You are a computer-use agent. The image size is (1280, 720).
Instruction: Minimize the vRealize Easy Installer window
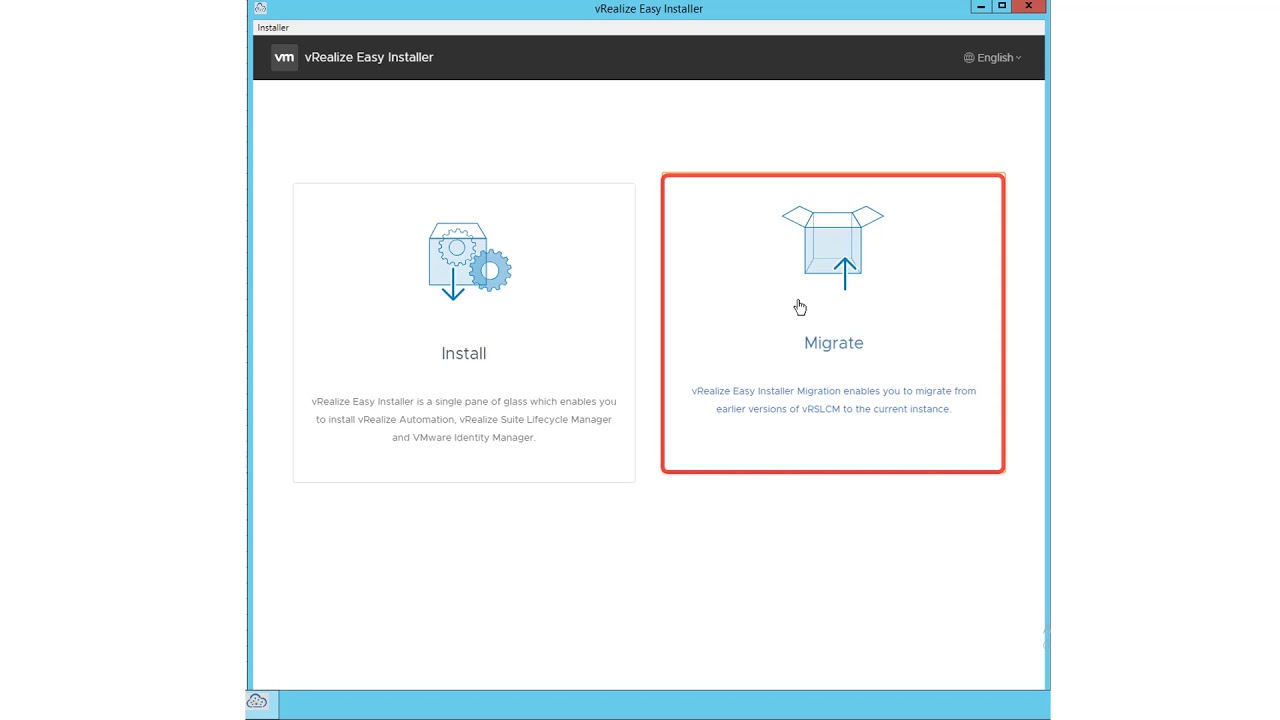tap(980, 7)
